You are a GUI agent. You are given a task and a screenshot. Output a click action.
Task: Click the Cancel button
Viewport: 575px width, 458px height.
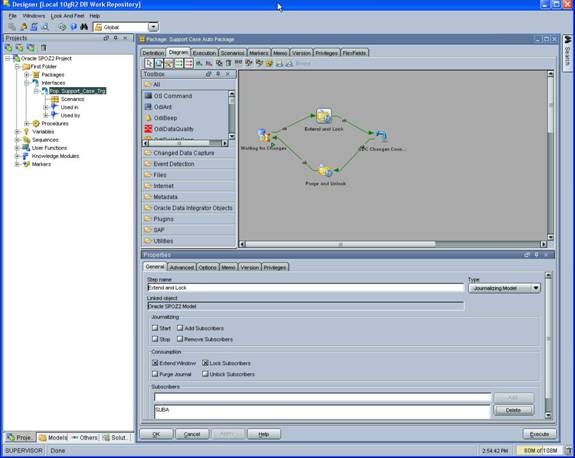[x=192, y=434]
